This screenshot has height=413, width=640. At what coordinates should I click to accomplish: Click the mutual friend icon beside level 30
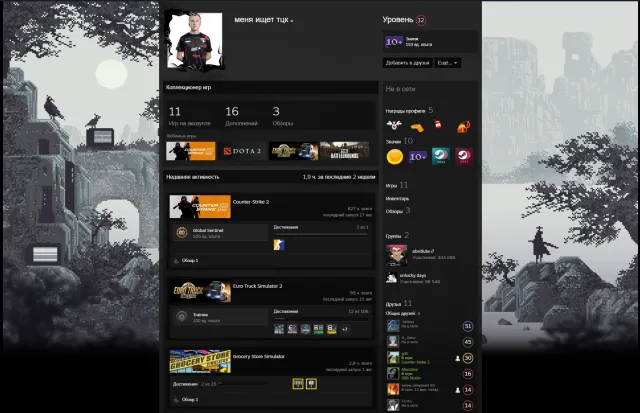(458, 358)
